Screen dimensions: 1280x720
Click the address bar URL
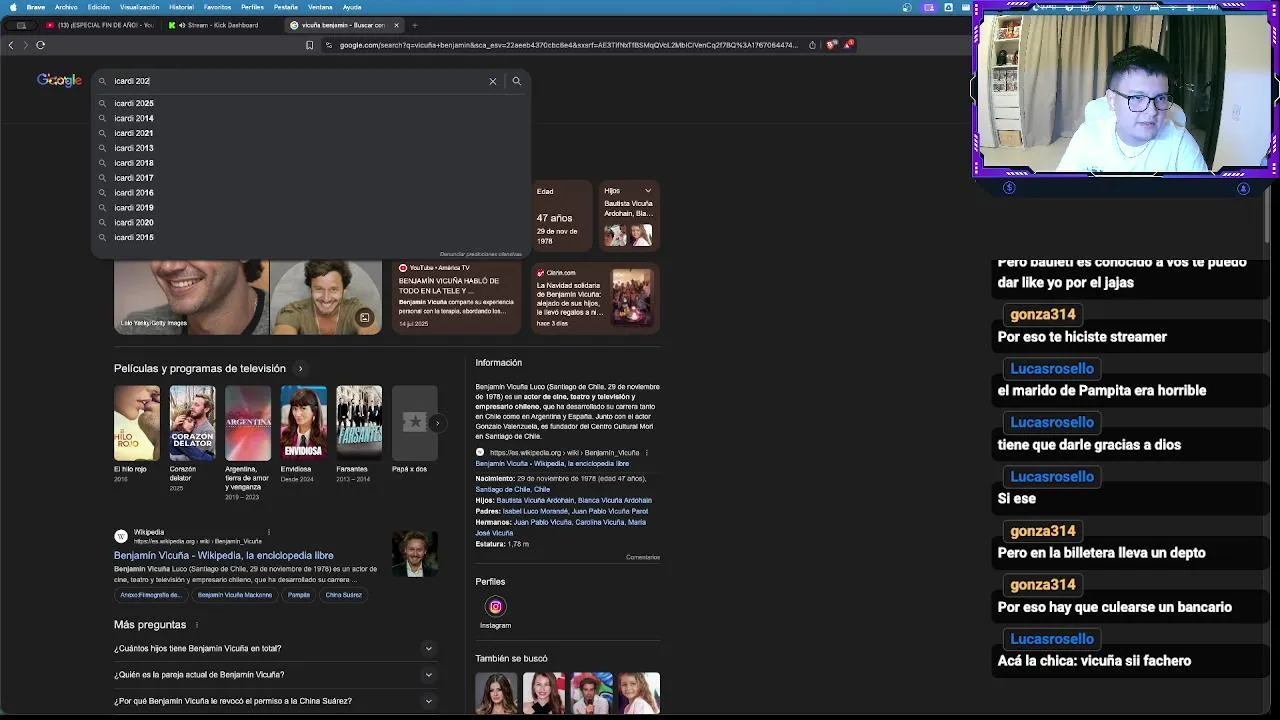pyautogui.click(x=568, y=45)
